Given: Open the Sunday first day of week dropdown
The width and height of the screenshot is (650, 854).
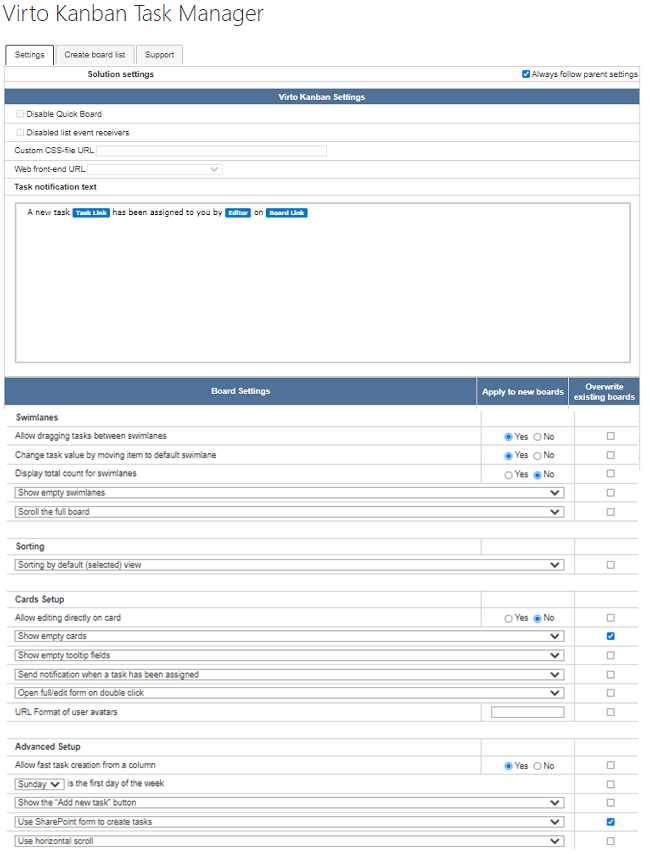Looking at the screenshot, I should pos(39,784).
